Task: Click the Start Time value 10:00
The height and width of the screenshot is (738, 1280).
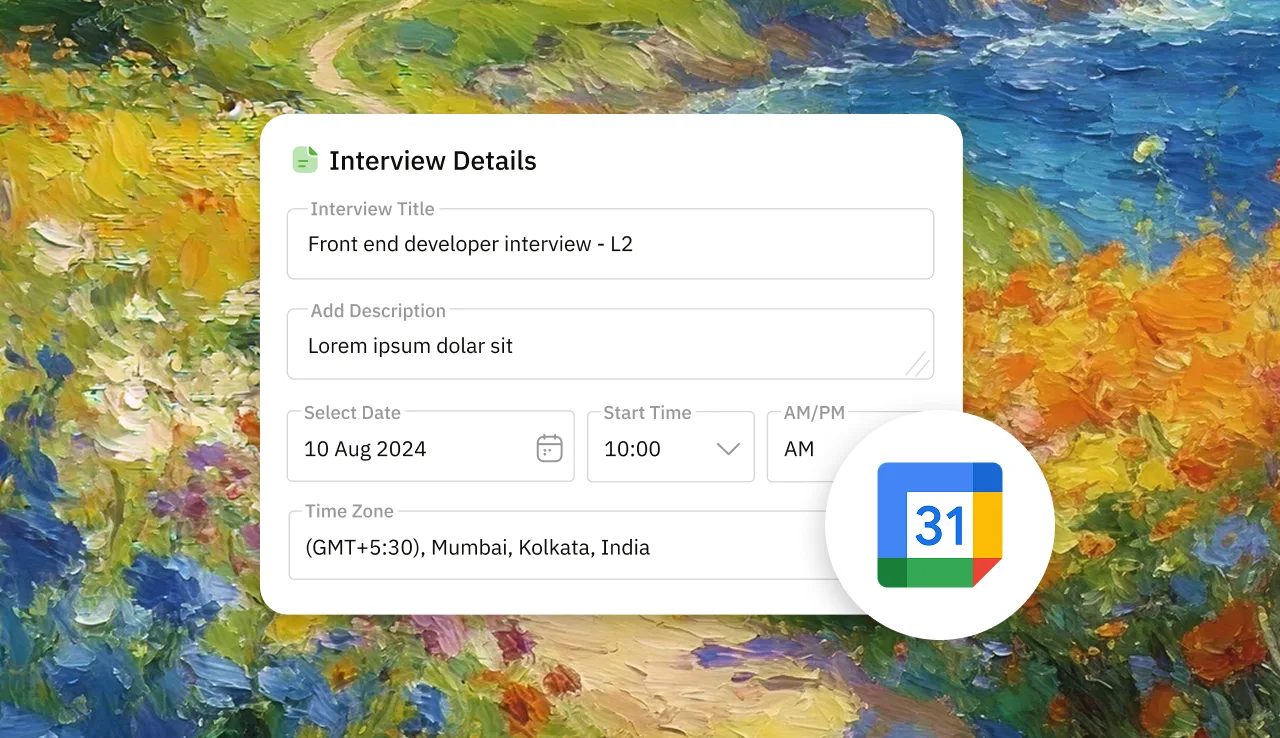Action: (632, 449)
